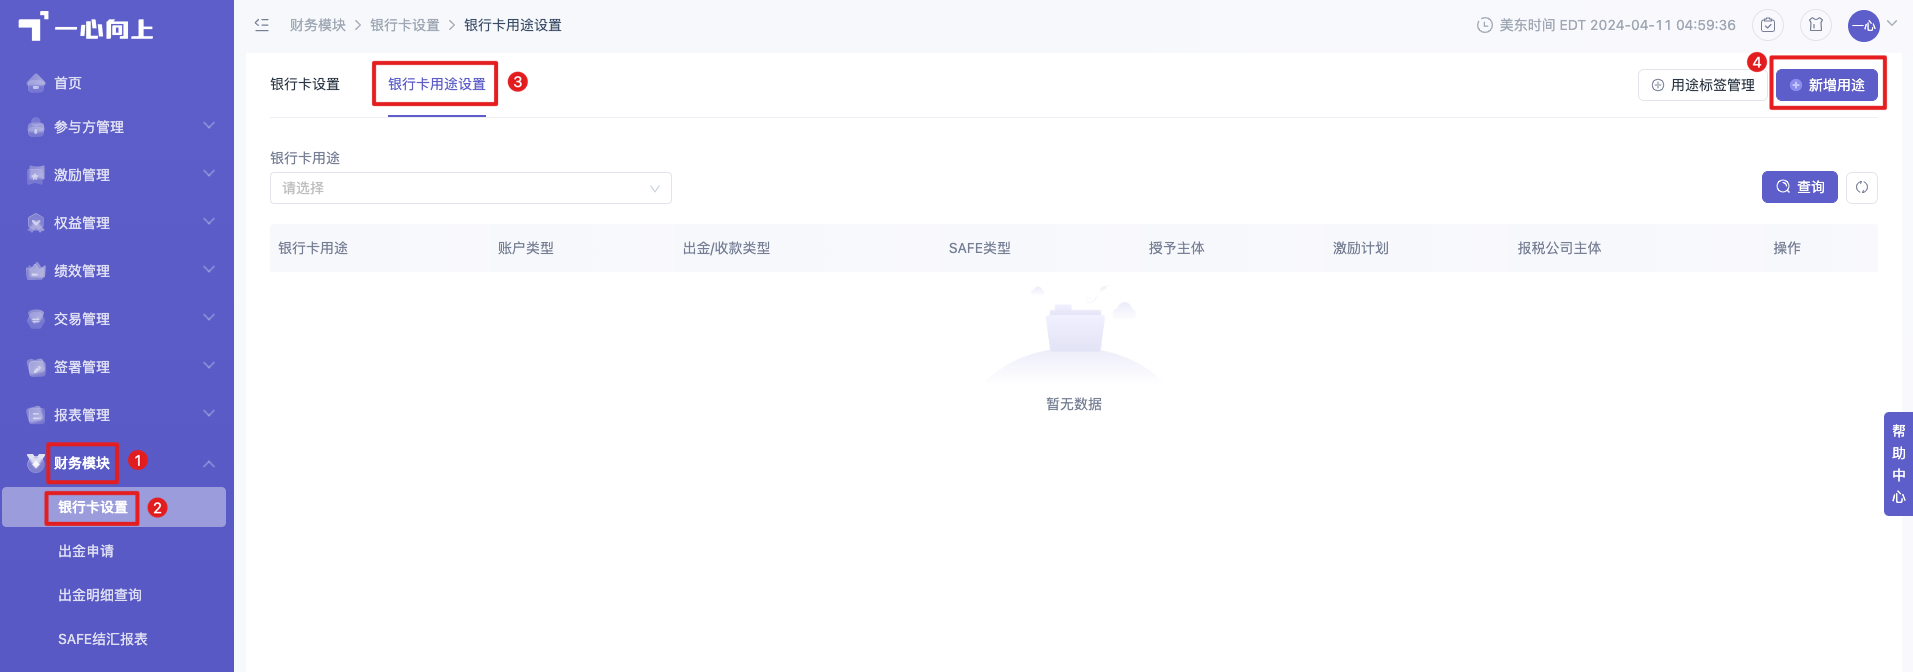Image resolution: width=1913 pixels, height=672 pixels.
Task: Click the 绩效管理 sidebar icon
Action: pos(36,271)
